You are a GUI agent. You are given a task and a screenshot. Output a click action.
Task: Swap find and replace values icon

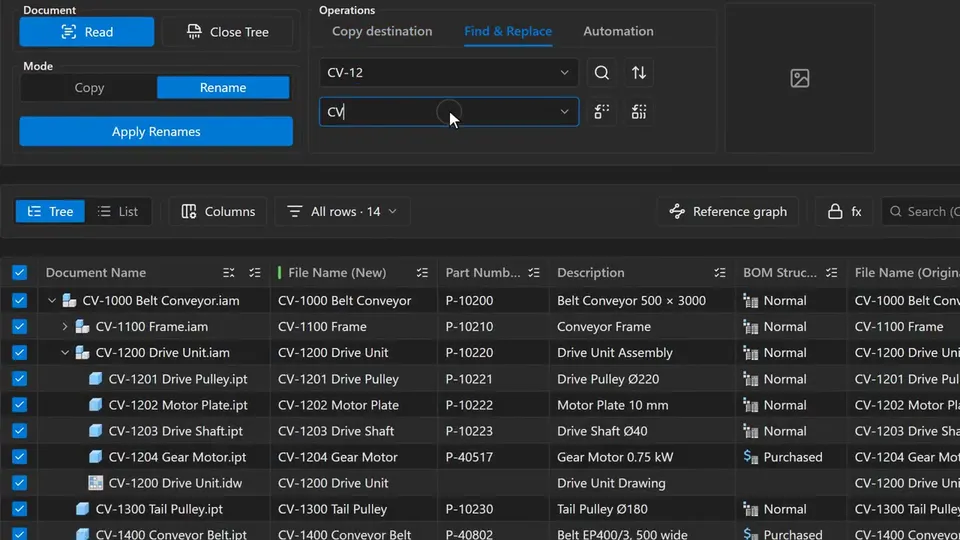(639, 73)
